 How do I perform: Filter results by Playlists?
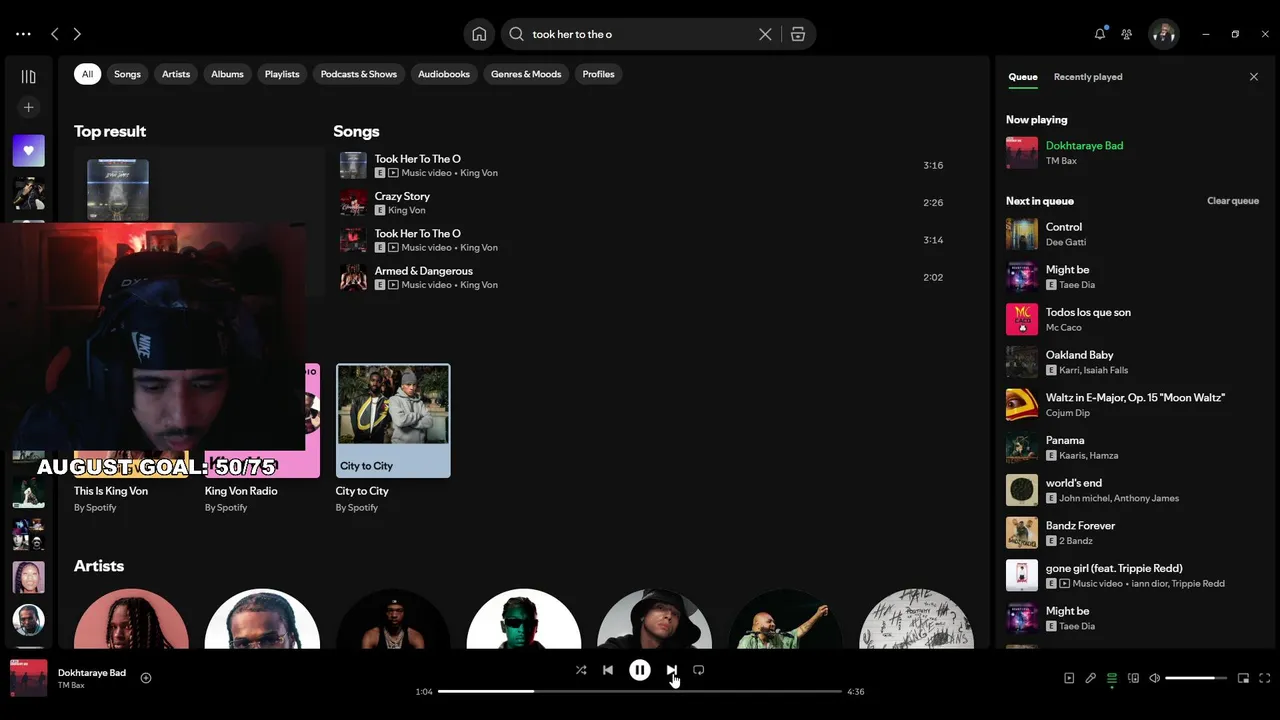pos(282,74)
